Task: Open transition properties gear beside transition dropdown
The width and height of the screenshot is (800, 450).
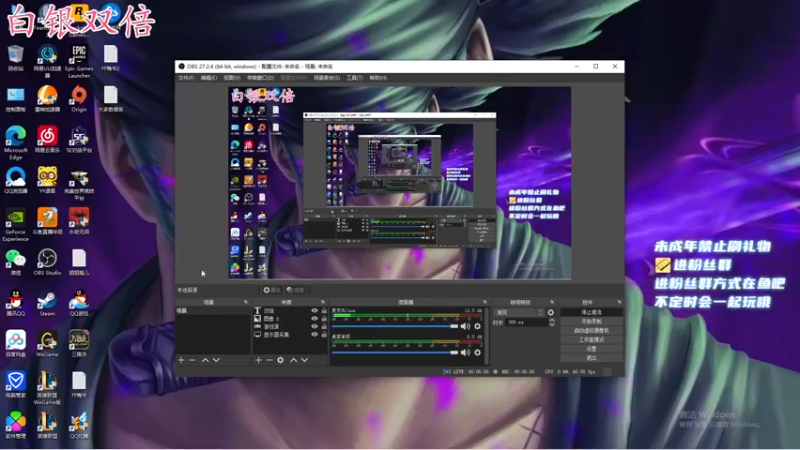Action: [551, 312]
